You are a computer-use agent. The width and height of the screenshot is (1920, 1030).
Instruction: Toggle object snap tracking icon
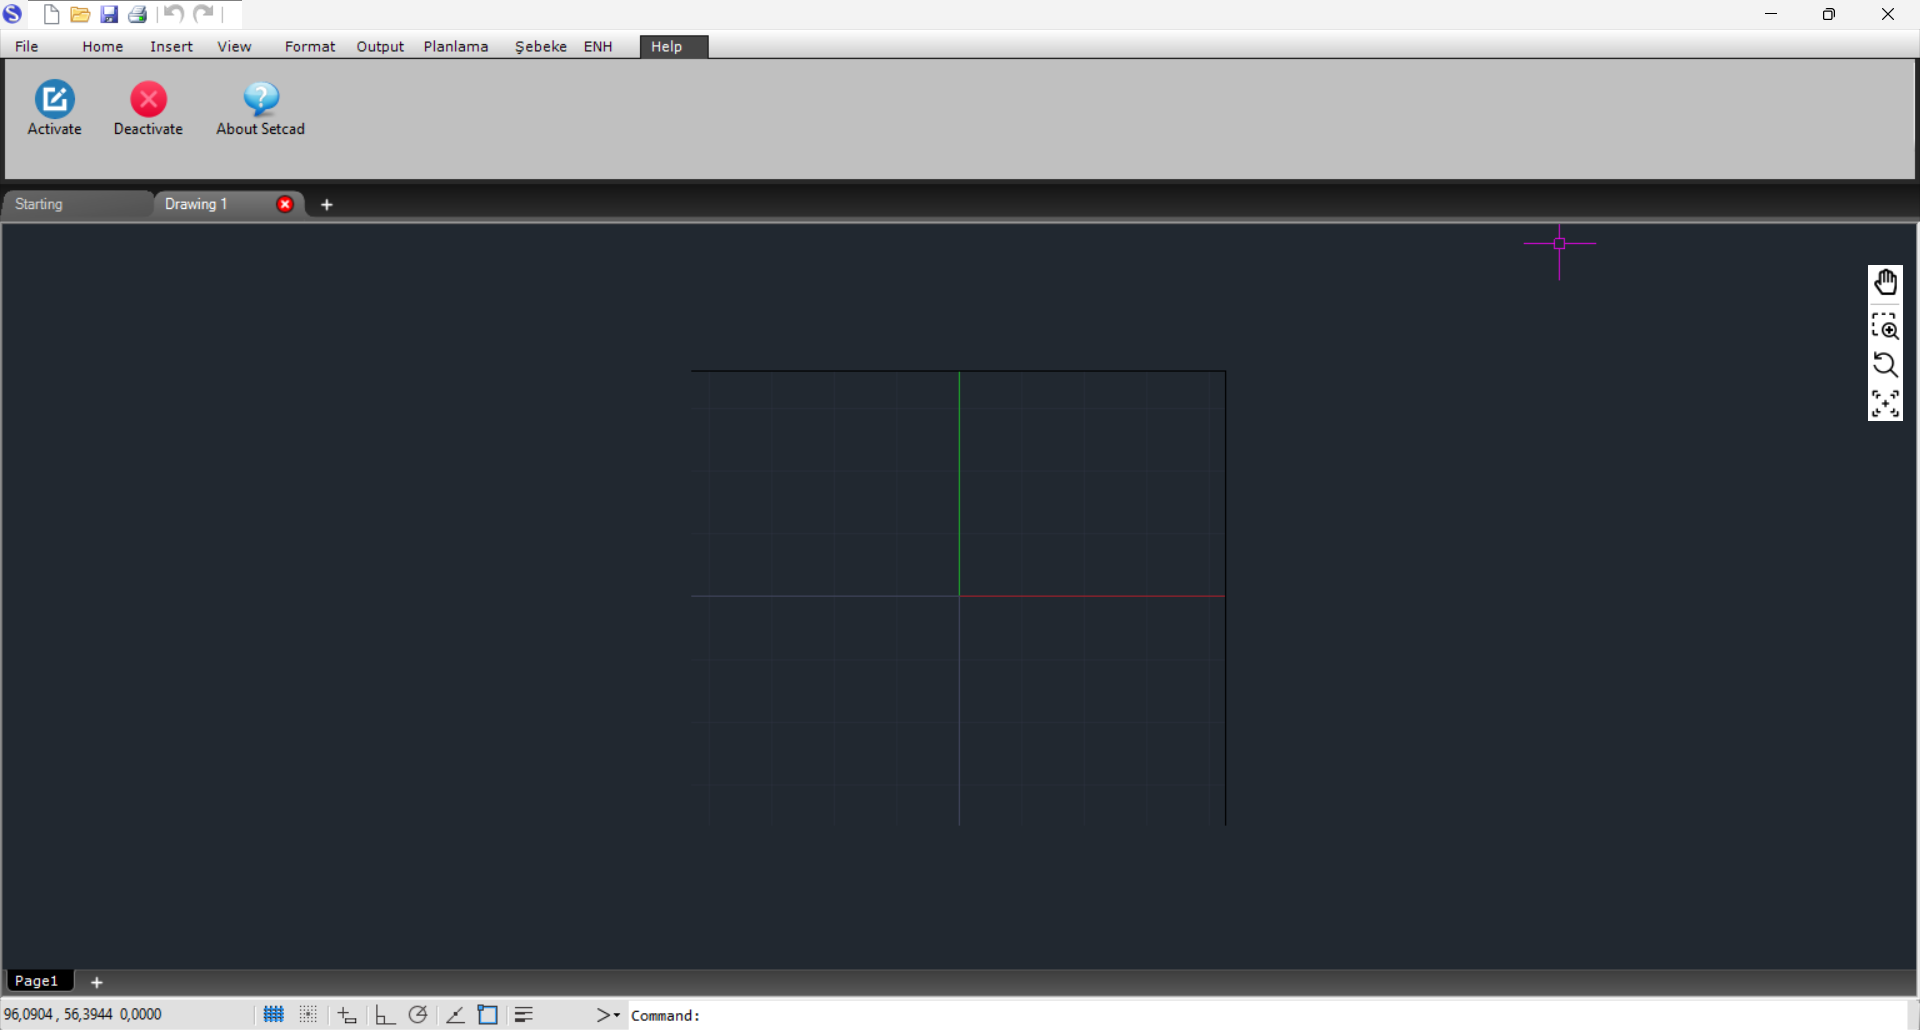(x=455, y=1015)
